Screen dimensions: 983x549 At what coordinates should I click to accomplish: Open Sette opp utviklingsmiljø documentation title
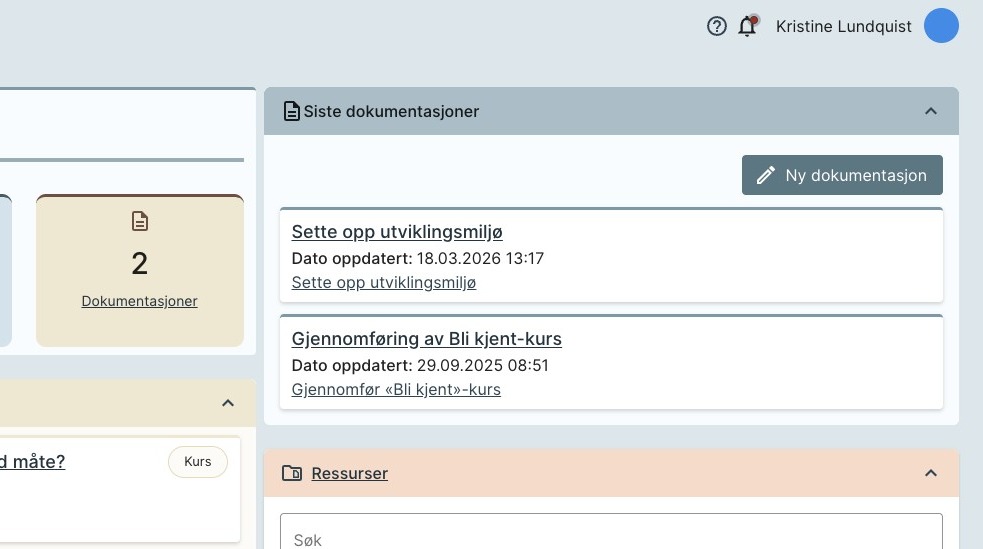tap(397, 232)
